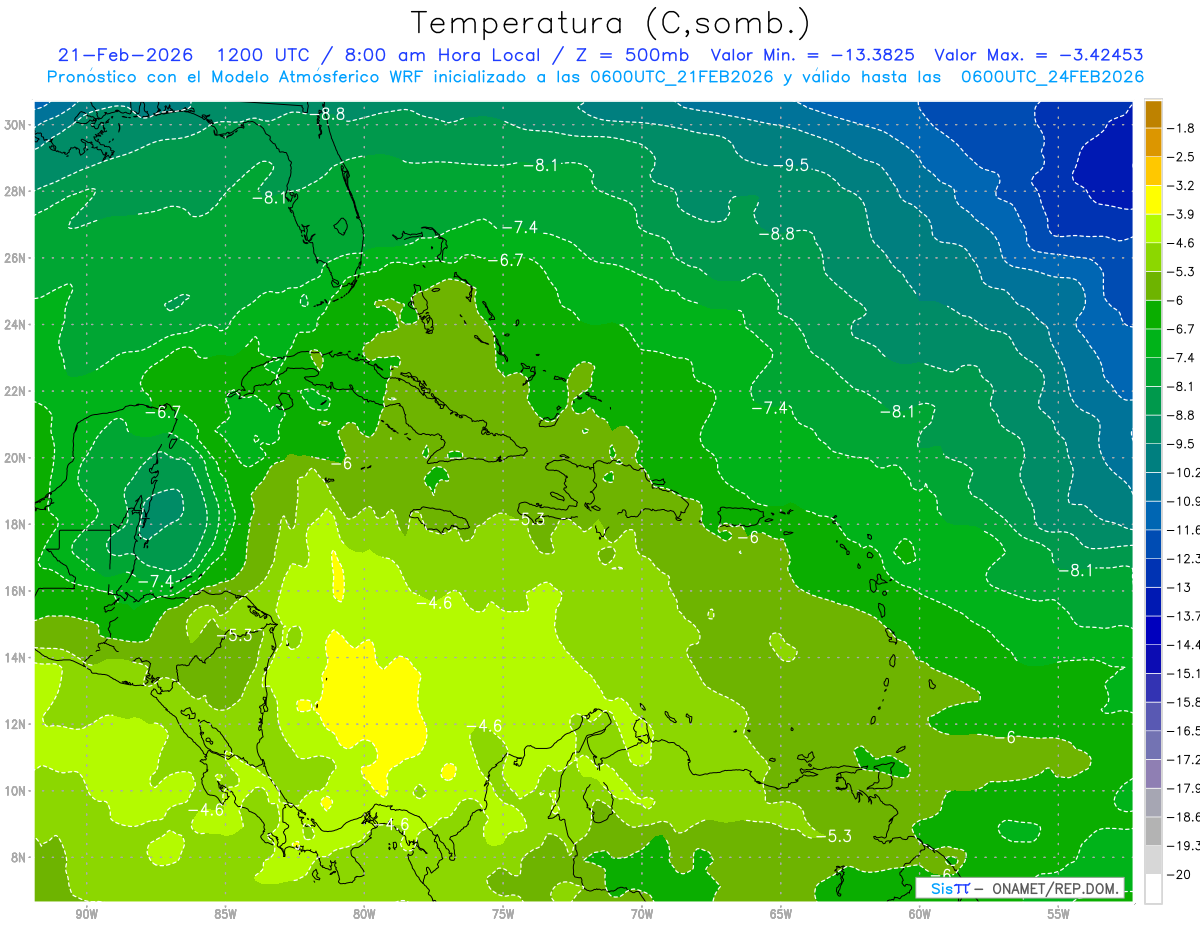Click the legend value '-20'
Image resolution: width=1200 pixels, height=927 pixels.
1180,874
